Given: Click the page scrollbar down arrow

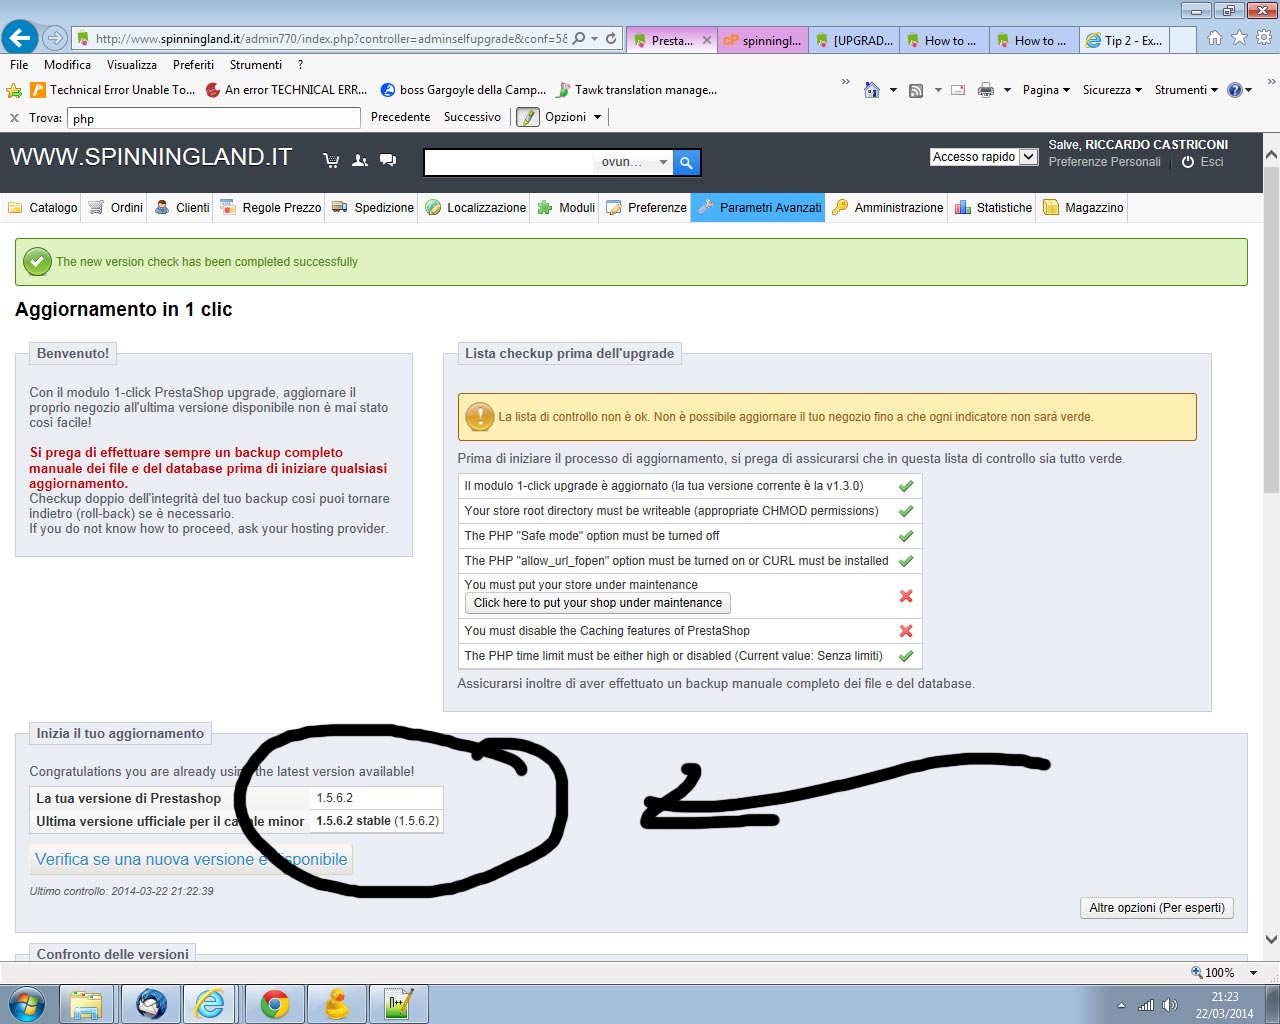Looking at the screenshot, I should [x=1271, y=939].
